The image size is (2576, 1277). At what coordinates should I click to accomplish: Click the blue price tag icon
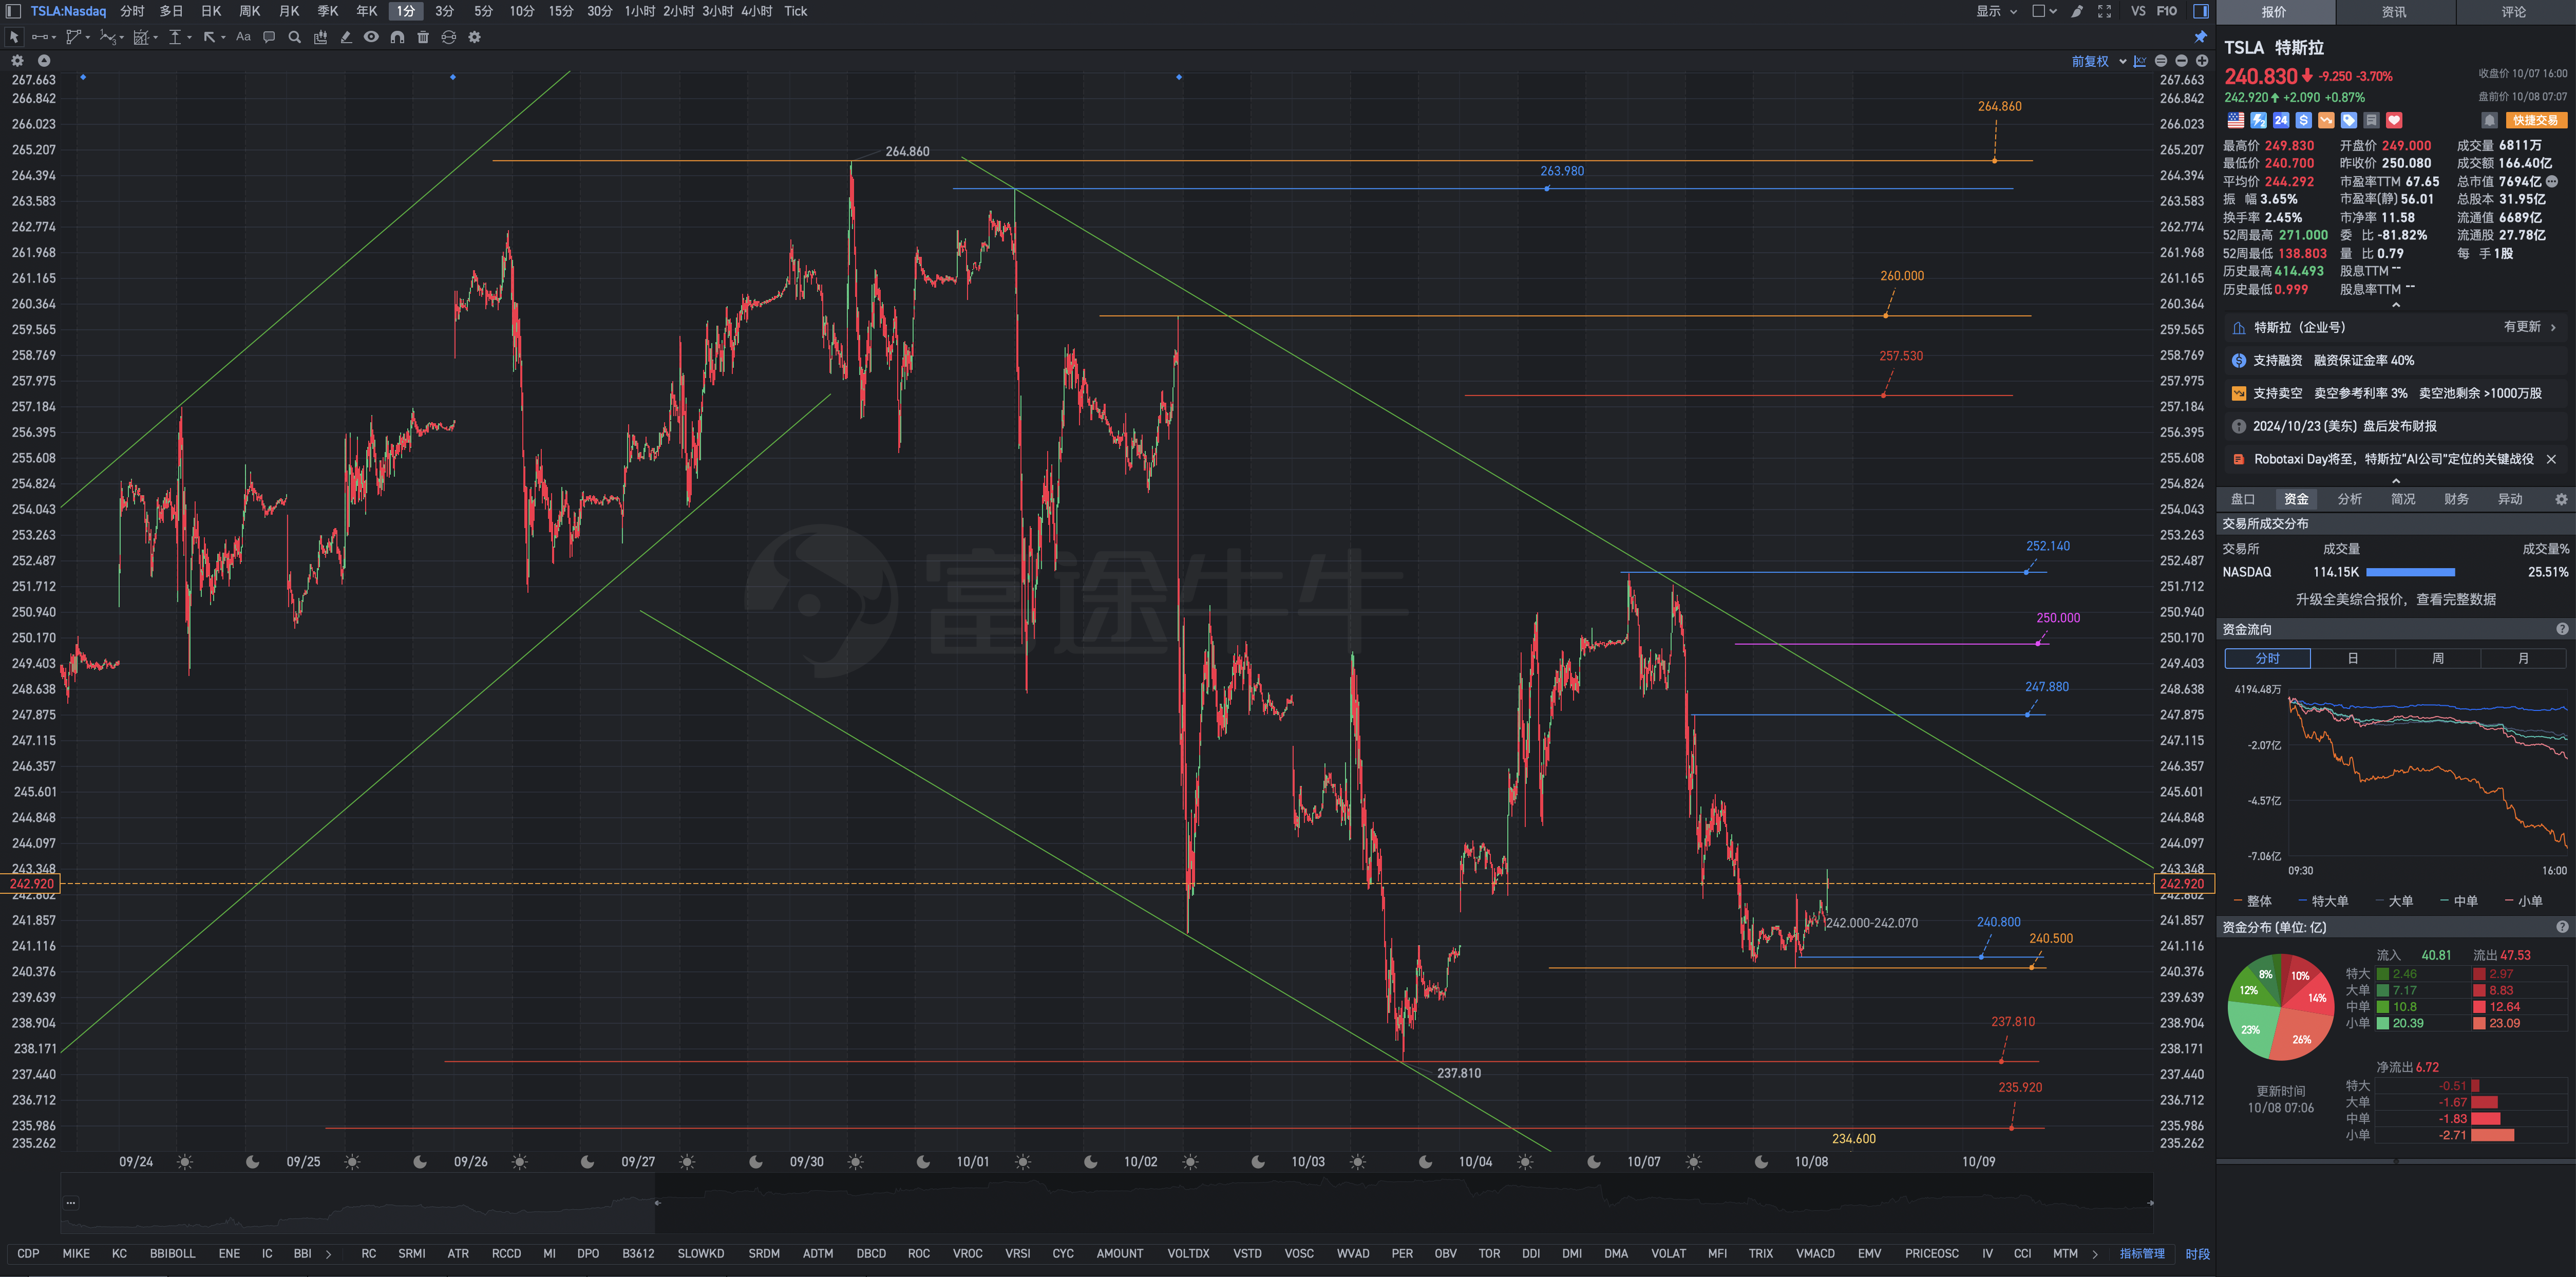[2349, 120]
